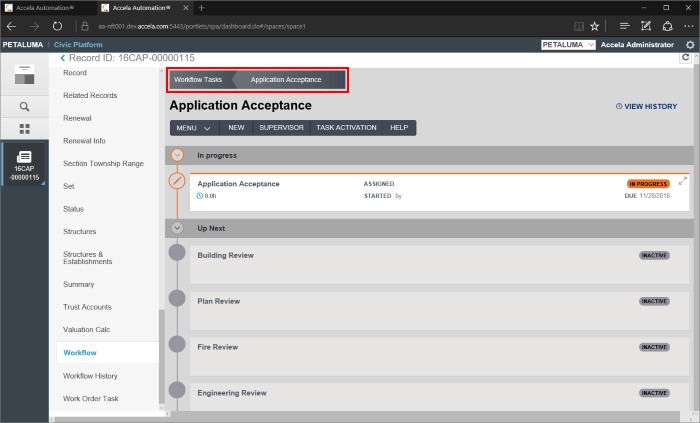
Task: Click the search magnifier icon in sidebar
Action: (24, 105)
